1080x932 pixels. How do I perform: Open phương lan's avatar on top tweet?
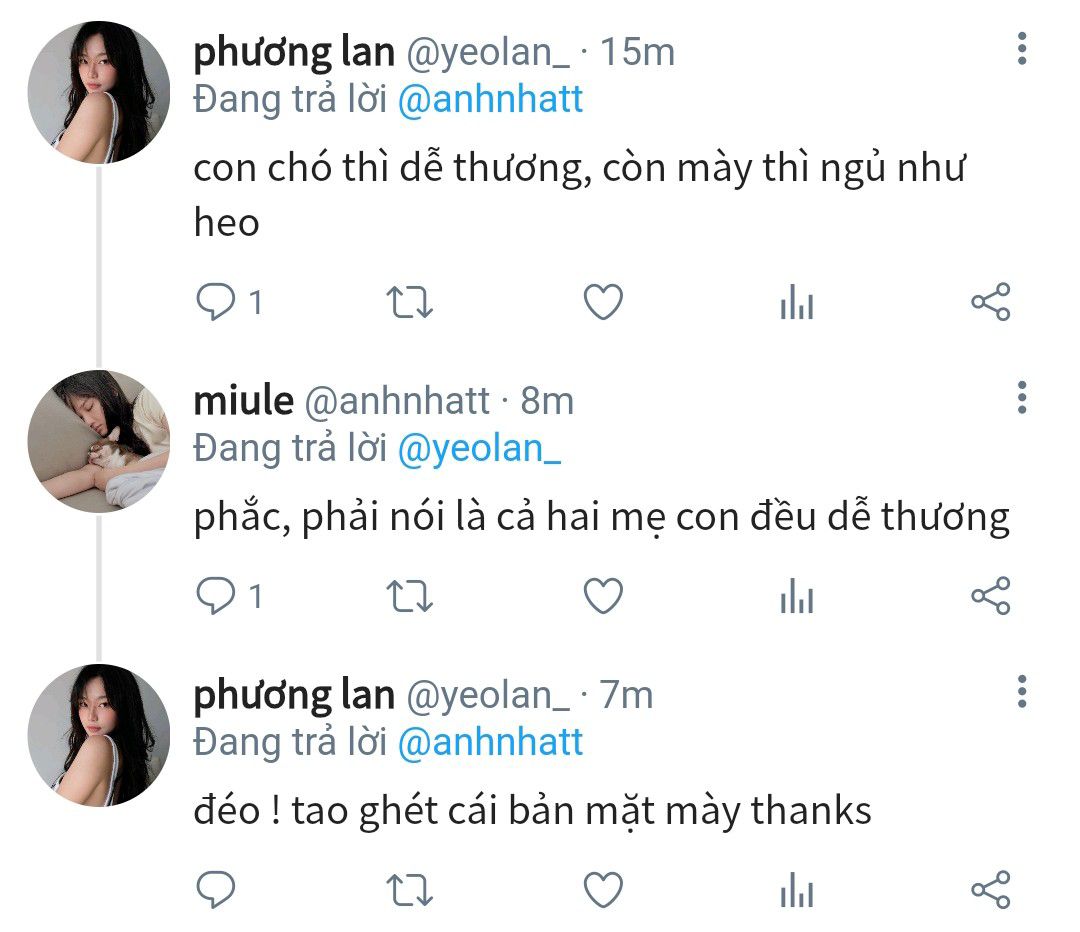pos(99,92)
